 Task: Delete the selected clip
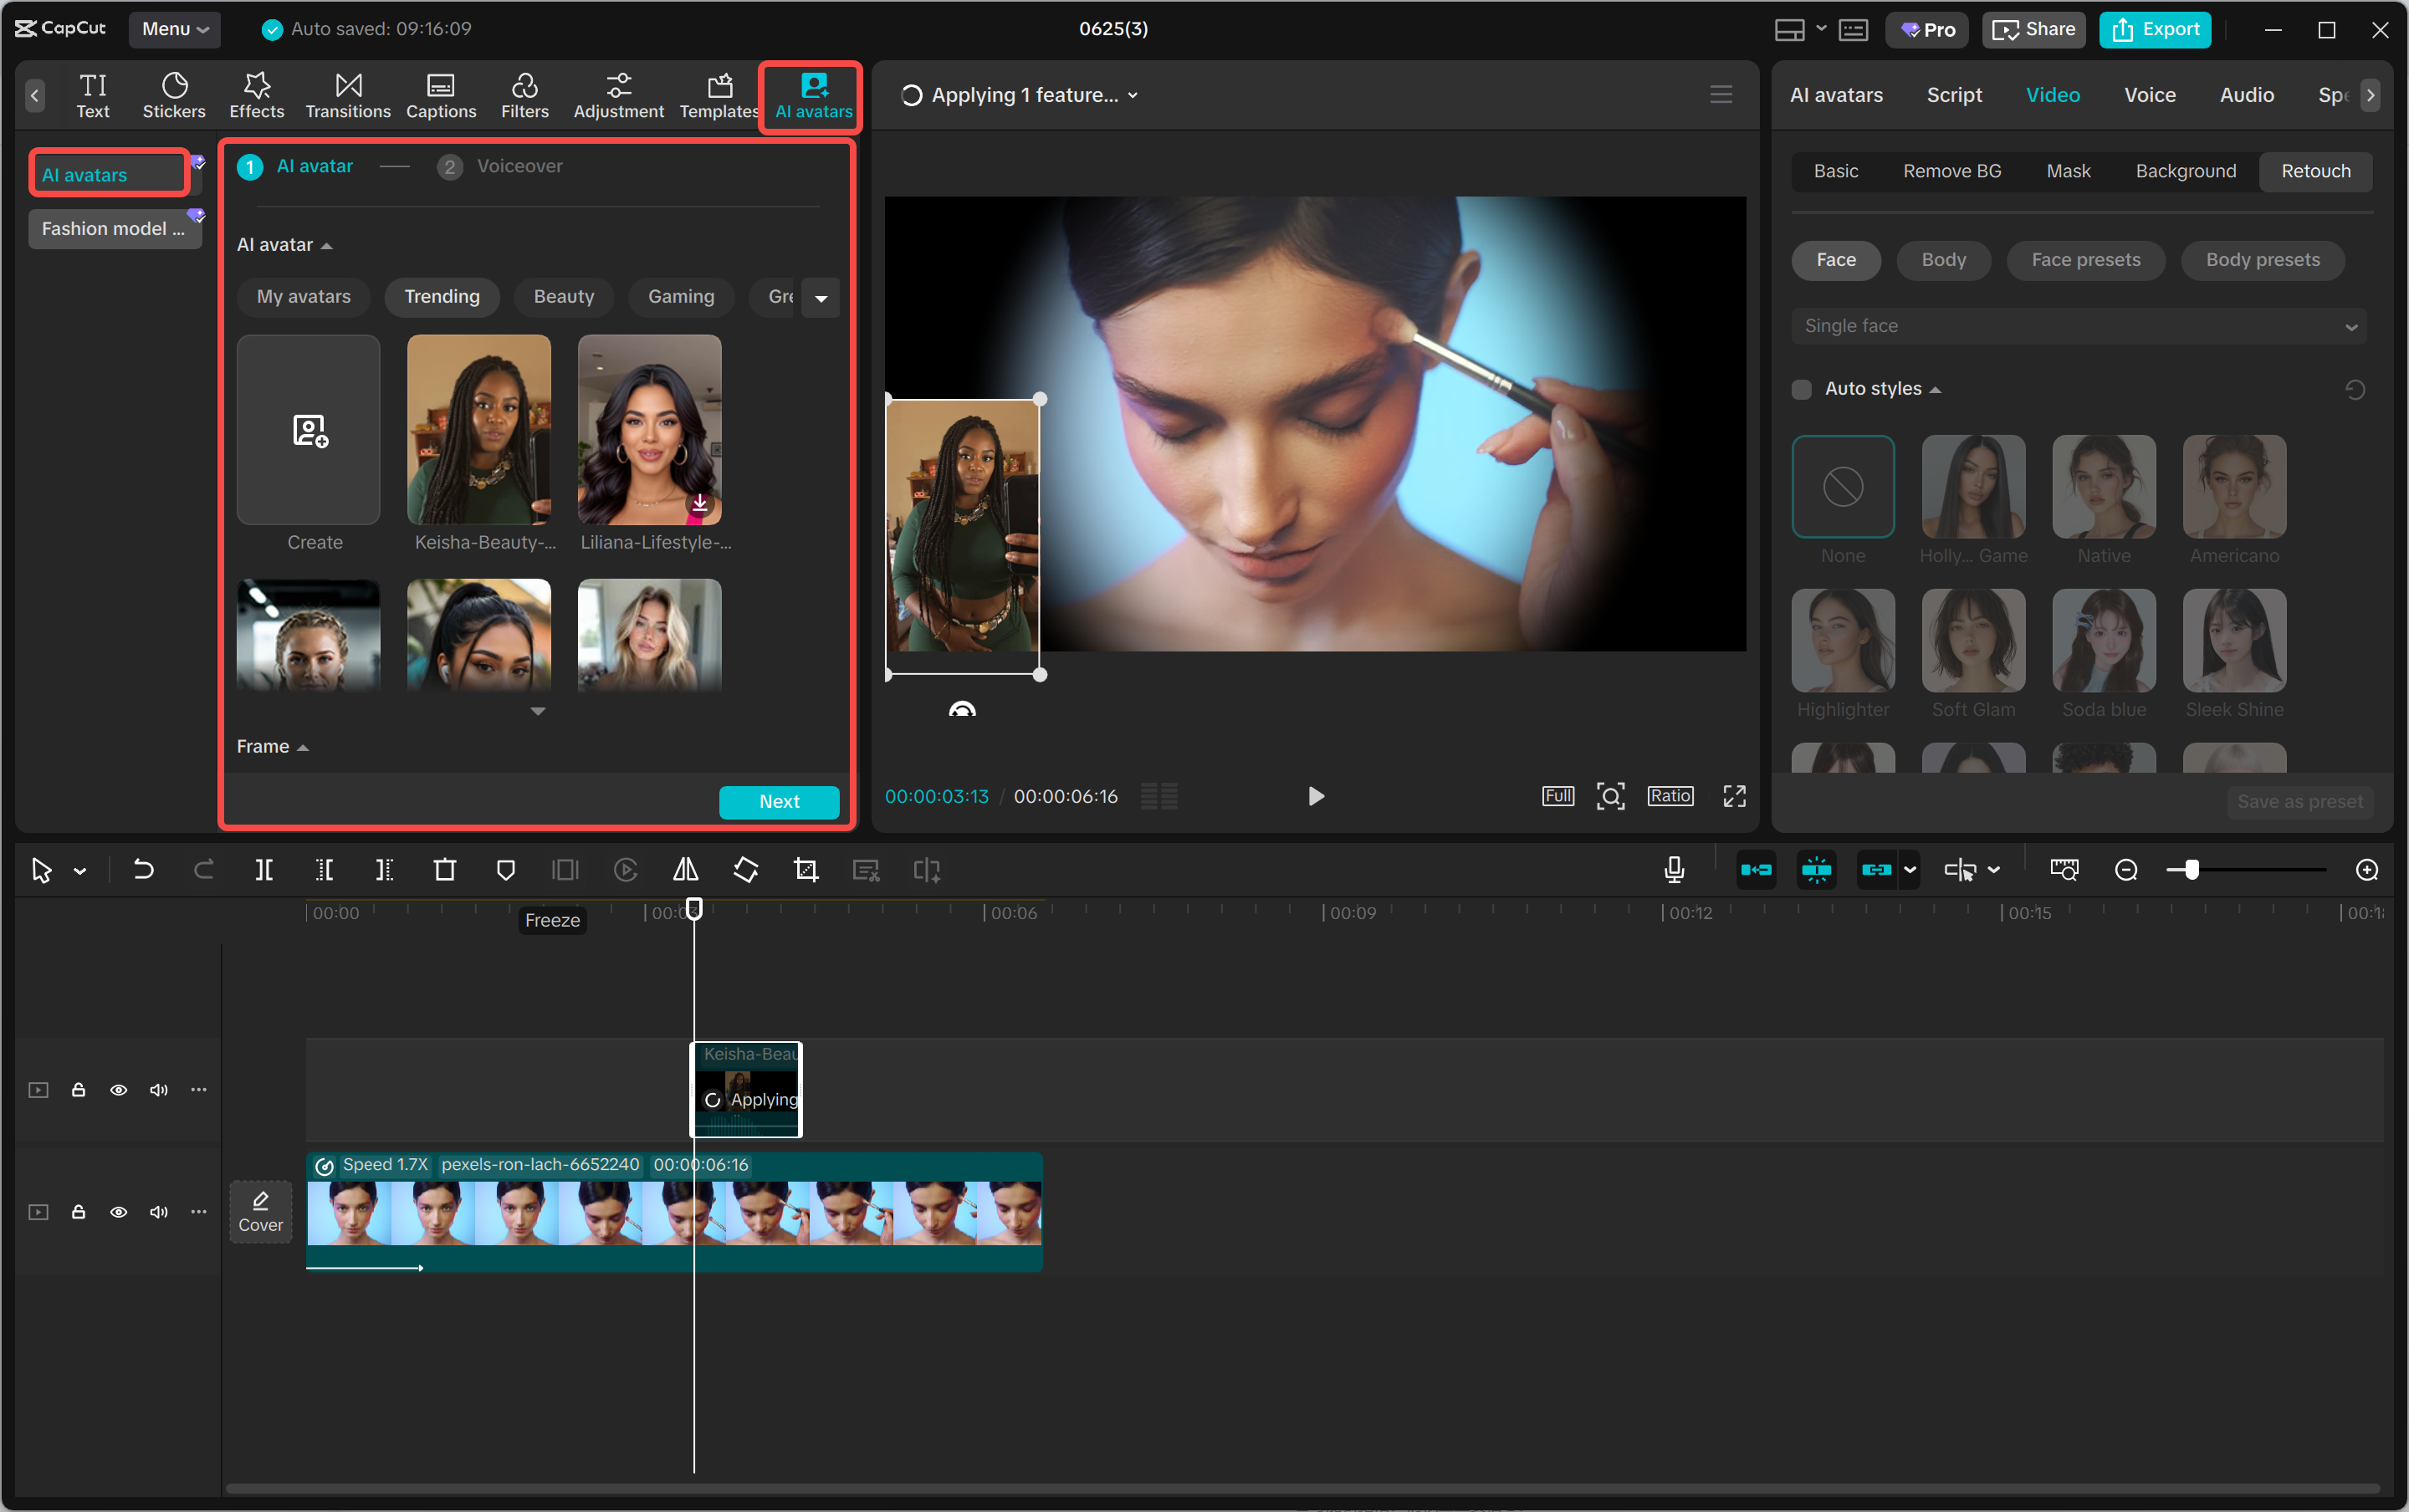click(x=444, y=870)
